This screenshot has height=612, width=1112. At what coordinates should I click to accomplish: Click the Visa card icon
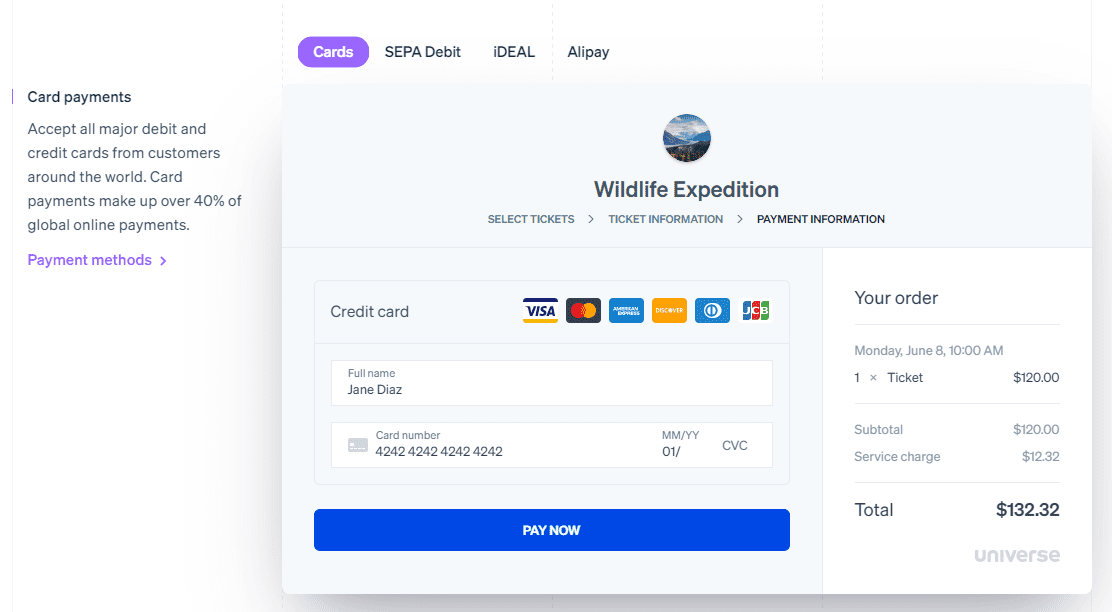click(540, 310)
